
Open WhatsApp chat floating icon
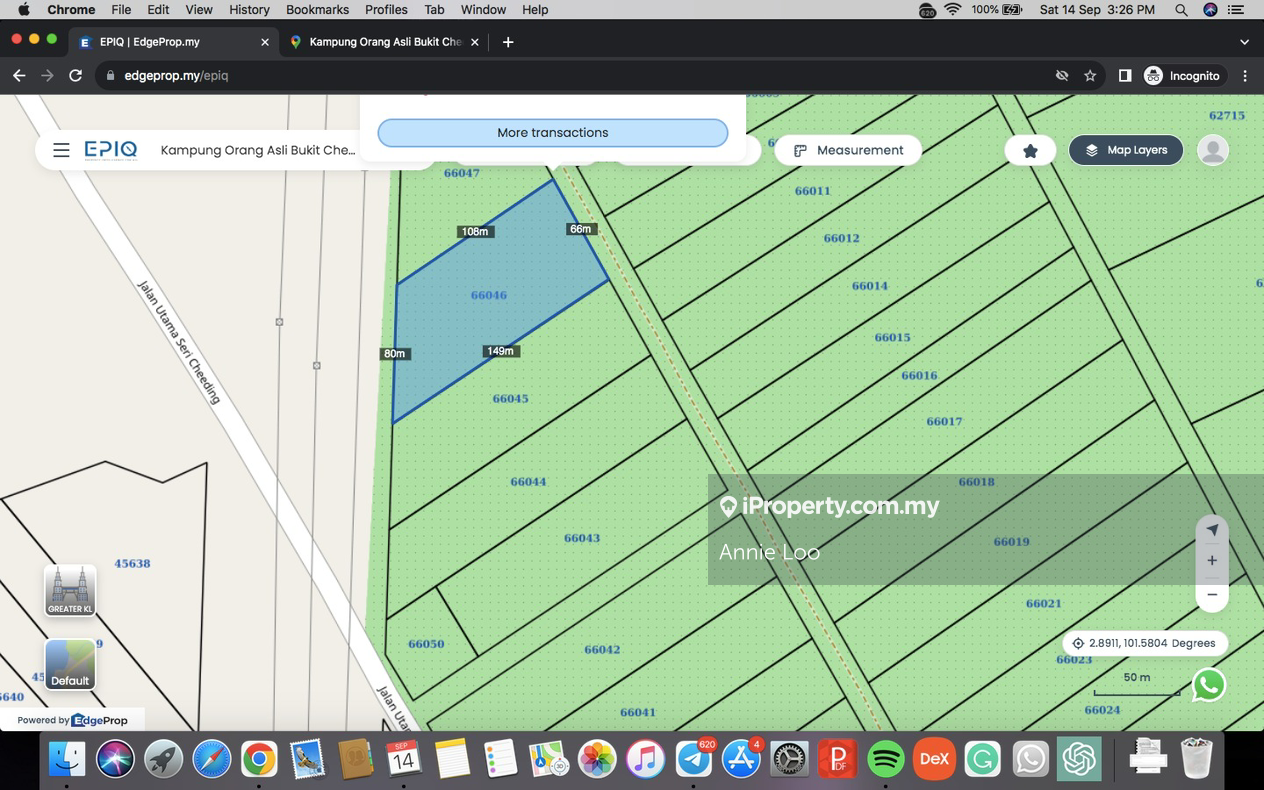pyautogui.click(x=1209, y=685)
